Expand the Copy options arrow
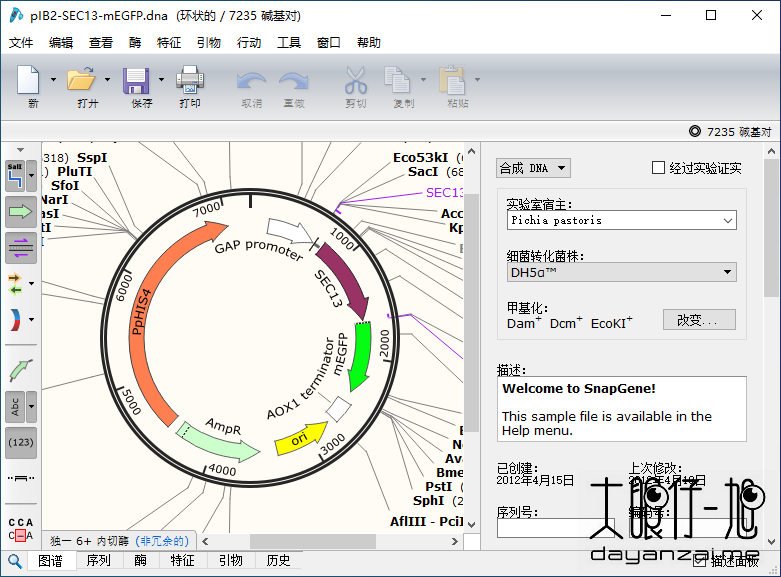781x577 pixels. (423, 80)
